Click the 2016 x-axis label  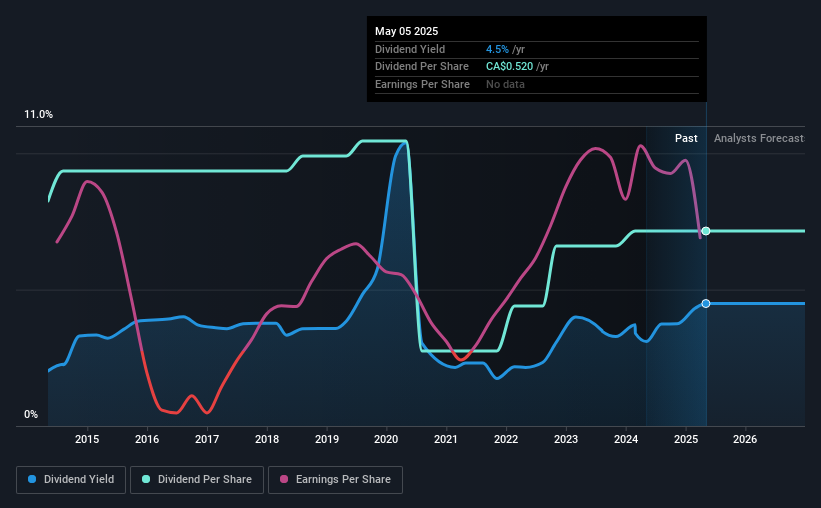coord(147,439)
